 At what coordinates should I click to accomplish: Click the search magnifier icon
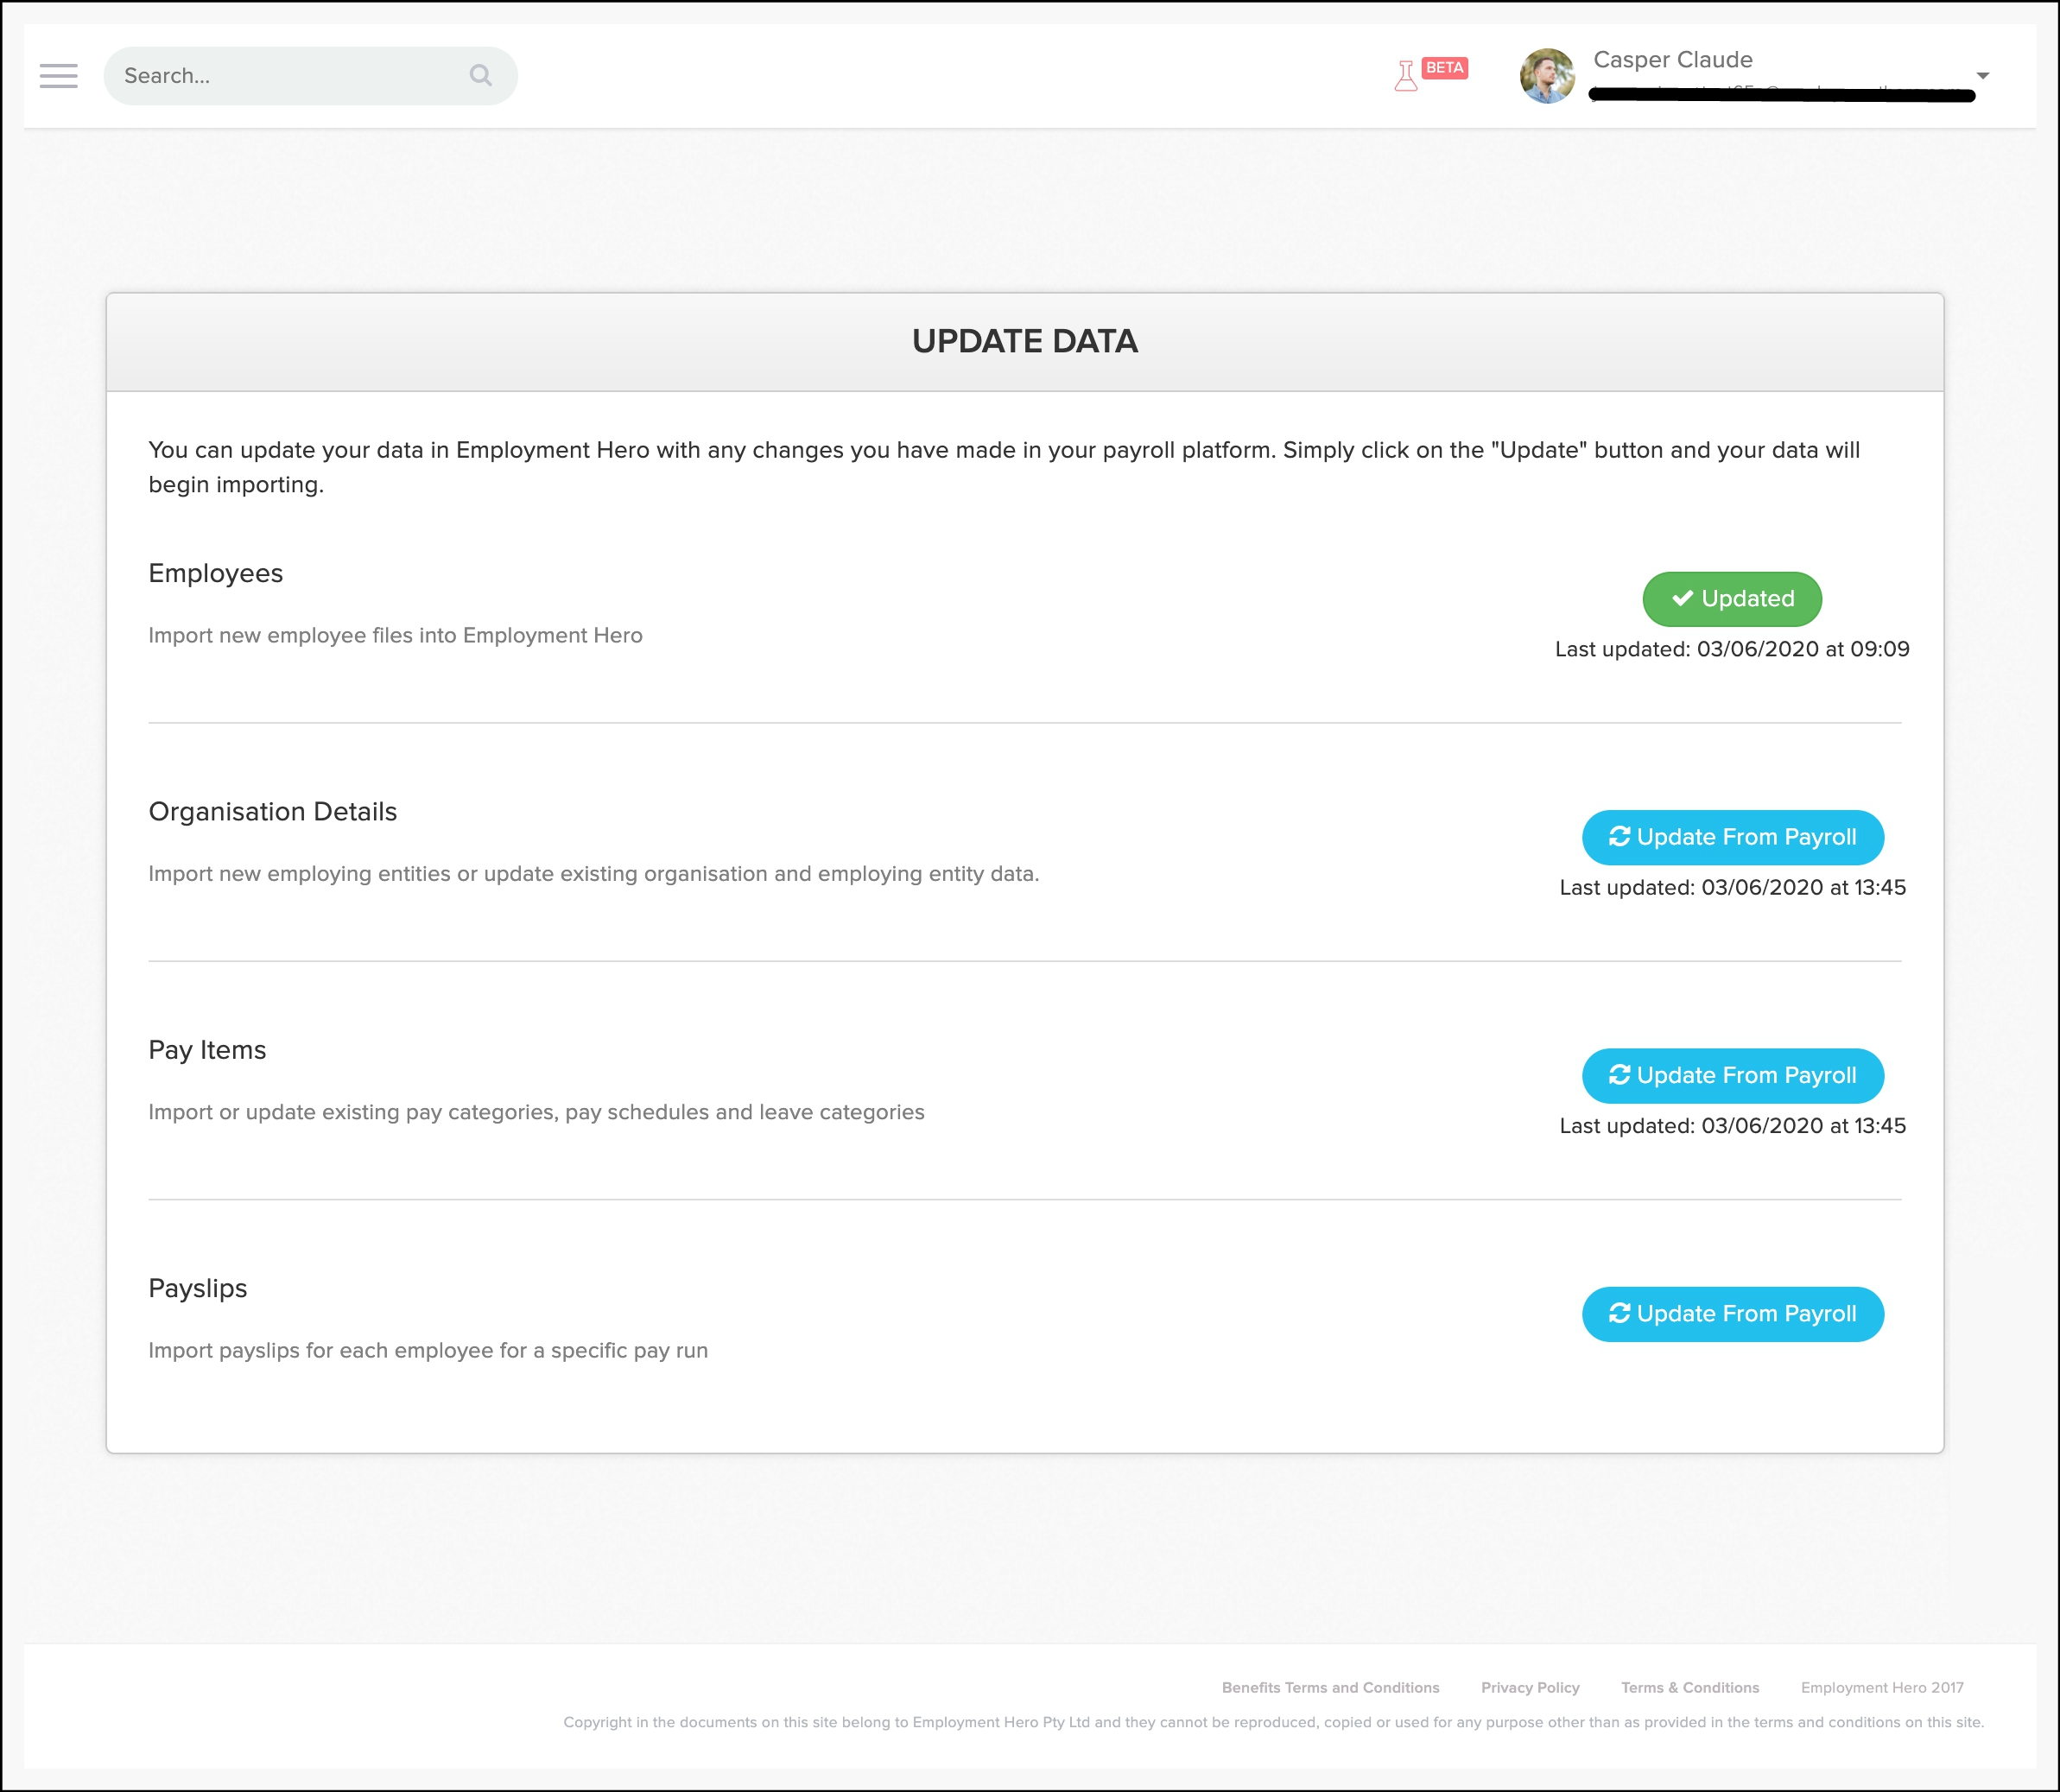pos(481,76)
